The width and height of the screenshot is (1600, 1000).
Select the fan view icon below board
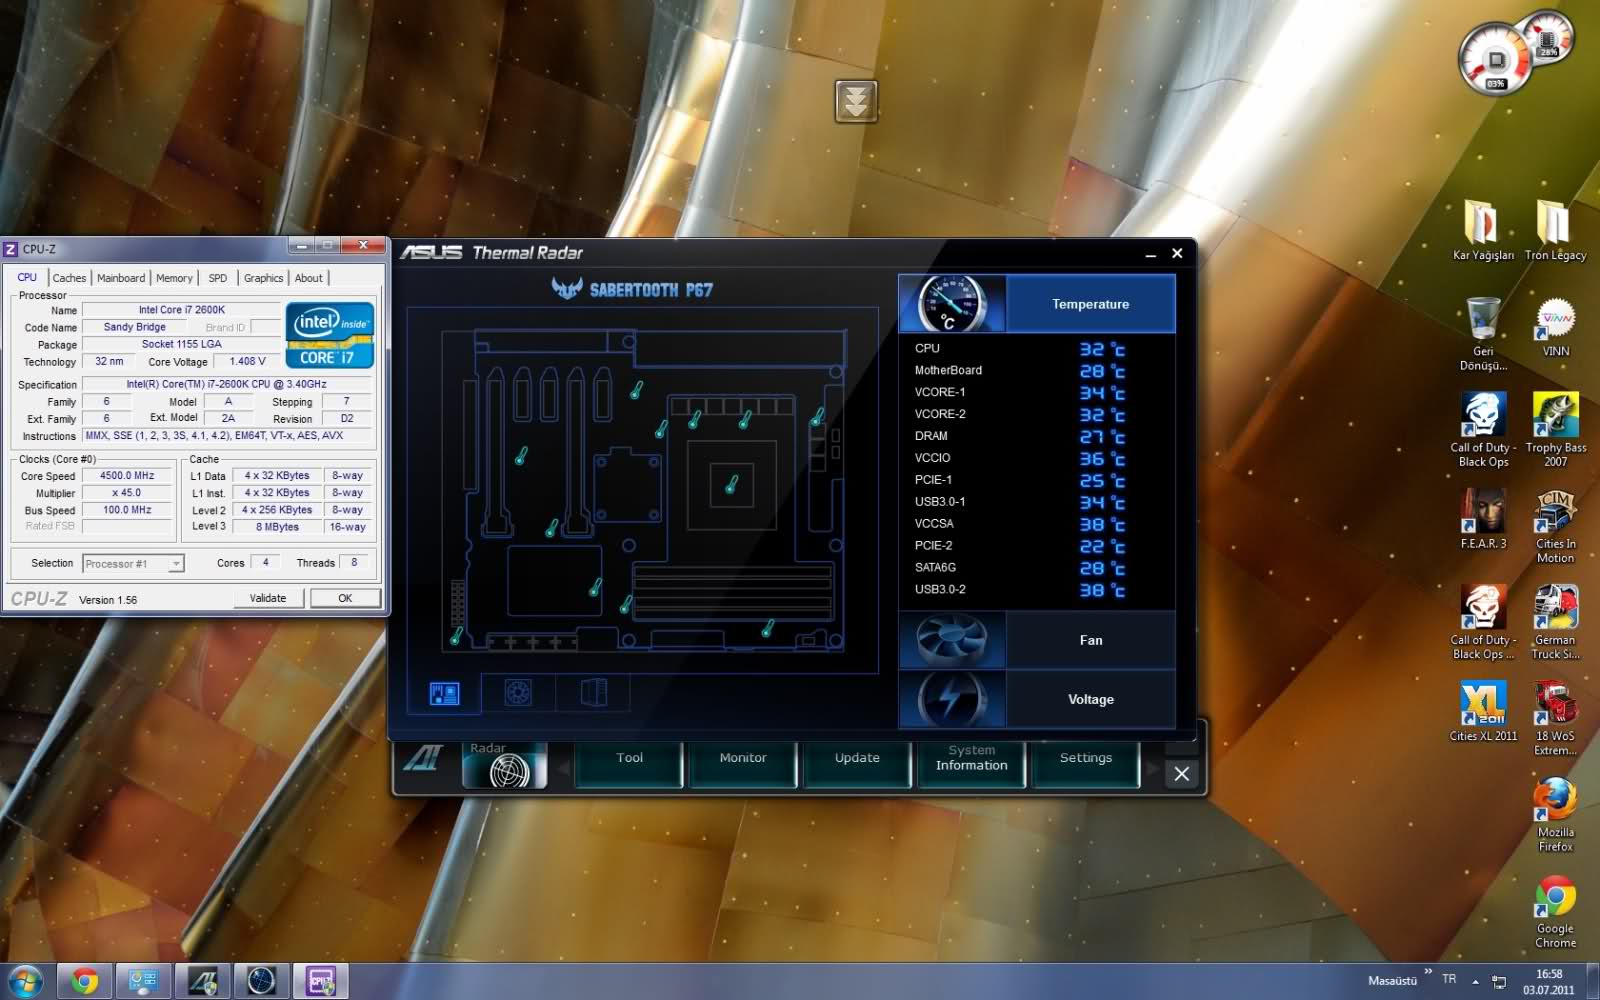point(517,692)
